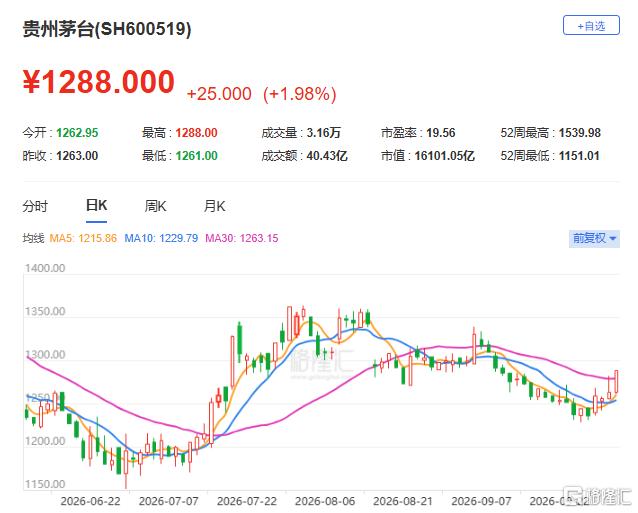Click the 1350.00 price axis label
The height and width of the screenshot is (513, 638).
coord(45,312)
